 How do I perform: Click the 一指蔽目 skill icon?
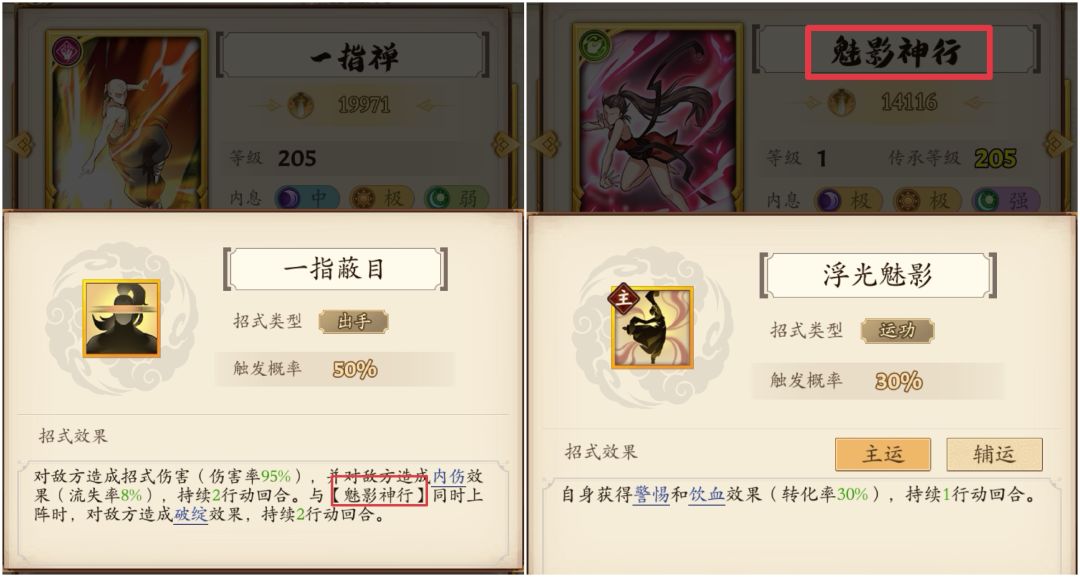click(122, 318)
